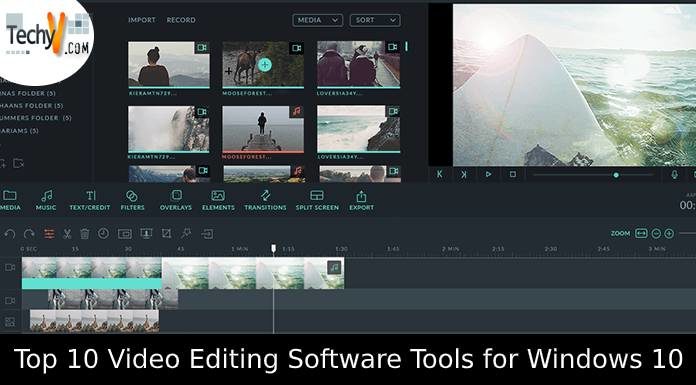Click the magic wand tool
Image resolution: width=696 pixels, height=385 pixels.
click(x=186, y=233)
